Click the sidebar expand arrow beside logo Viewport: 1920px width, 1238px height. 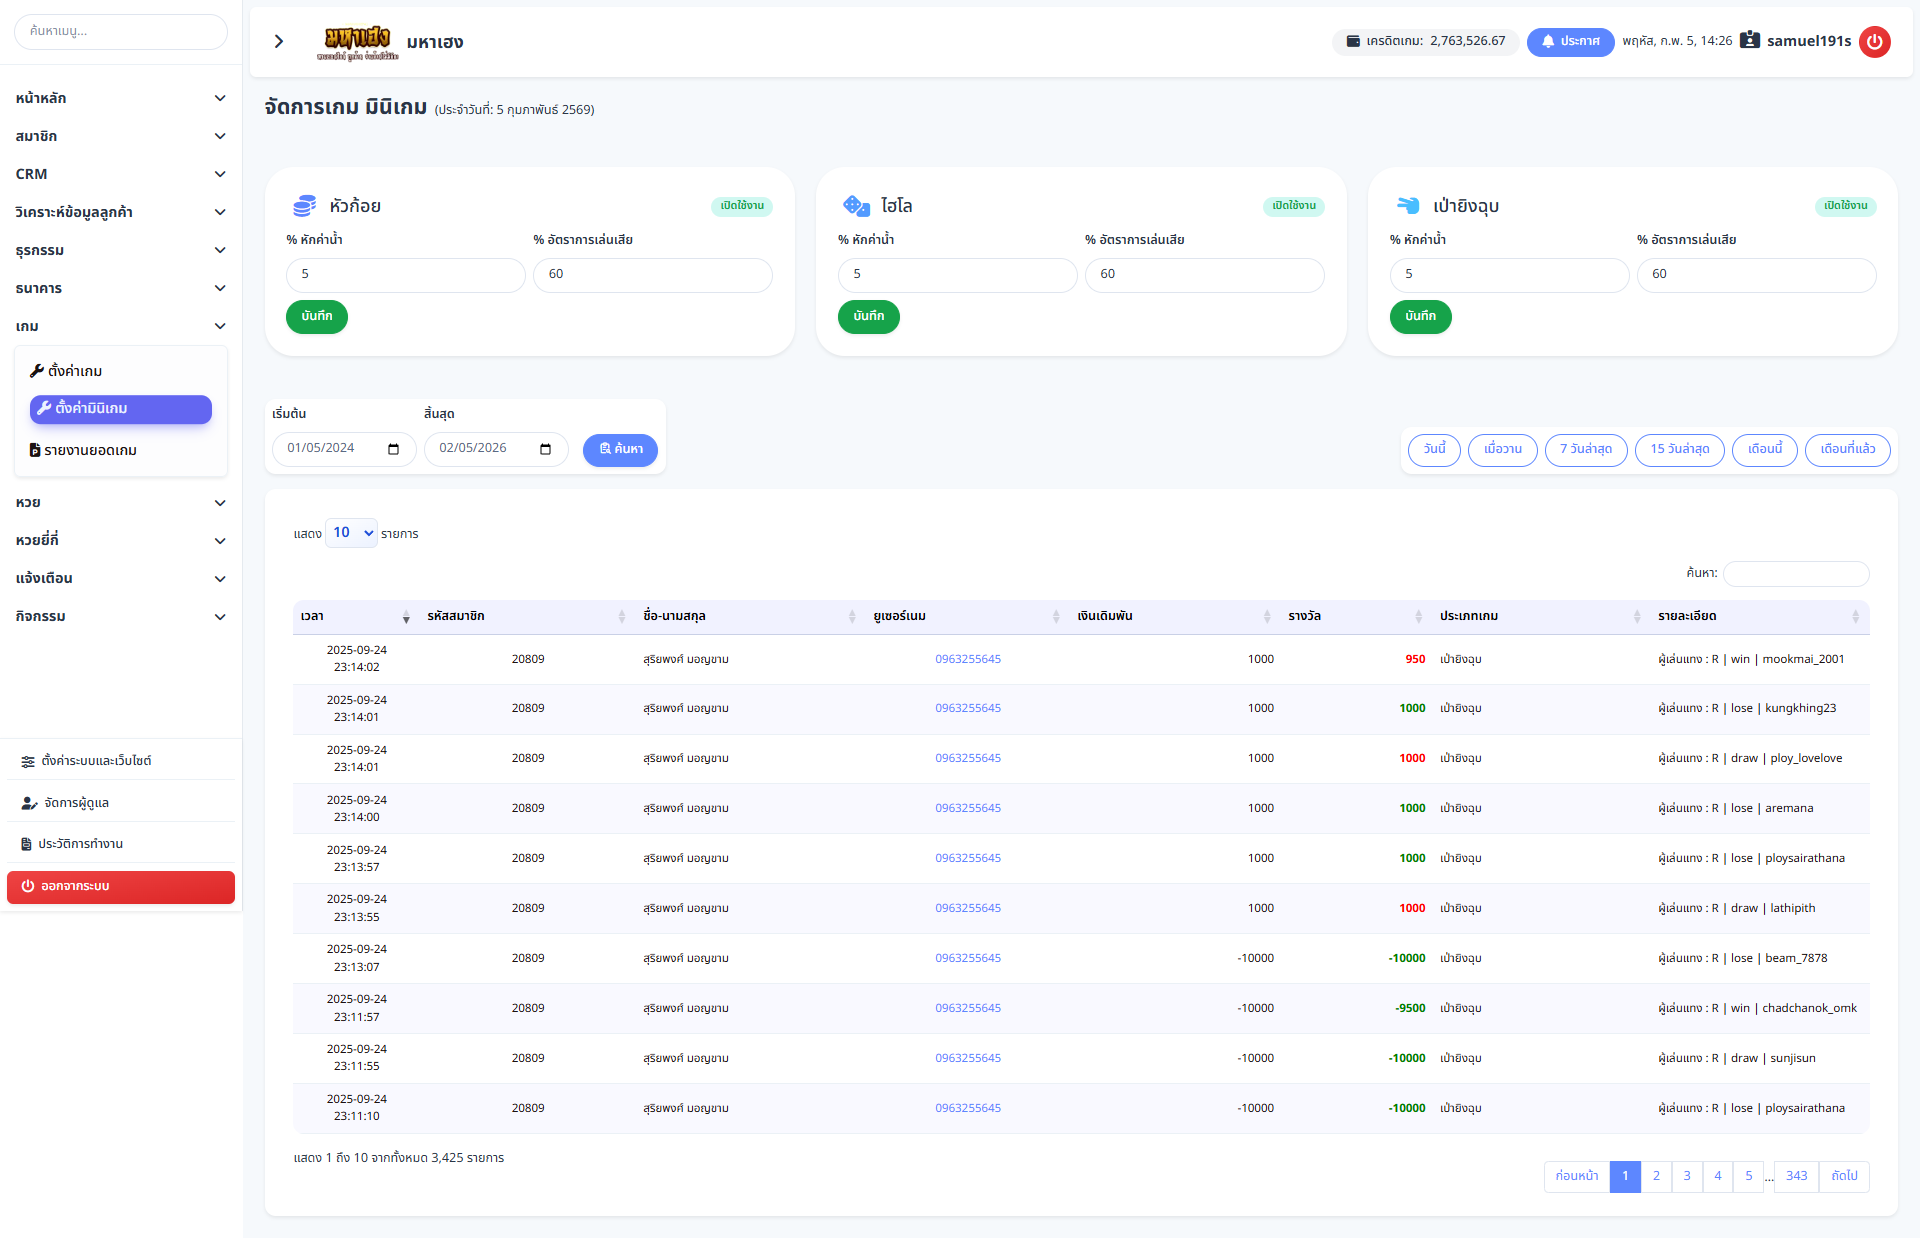click(x=279, y=42)
